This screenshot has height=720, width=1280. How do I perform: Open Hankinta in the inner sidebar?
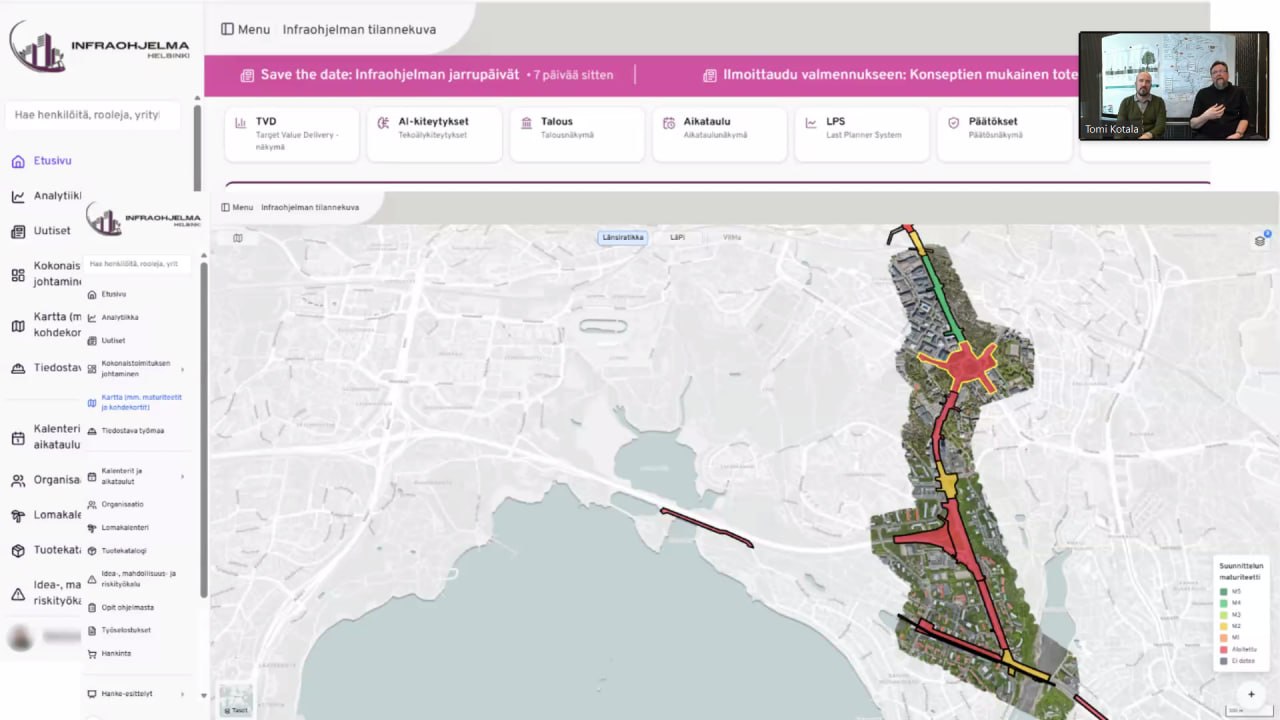pos(116,654)
